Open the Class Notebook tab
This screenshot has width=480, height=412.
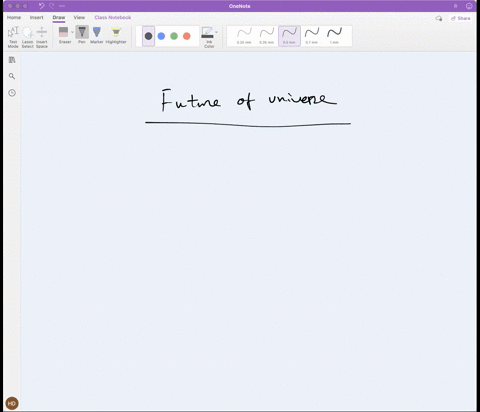[113, 18]
